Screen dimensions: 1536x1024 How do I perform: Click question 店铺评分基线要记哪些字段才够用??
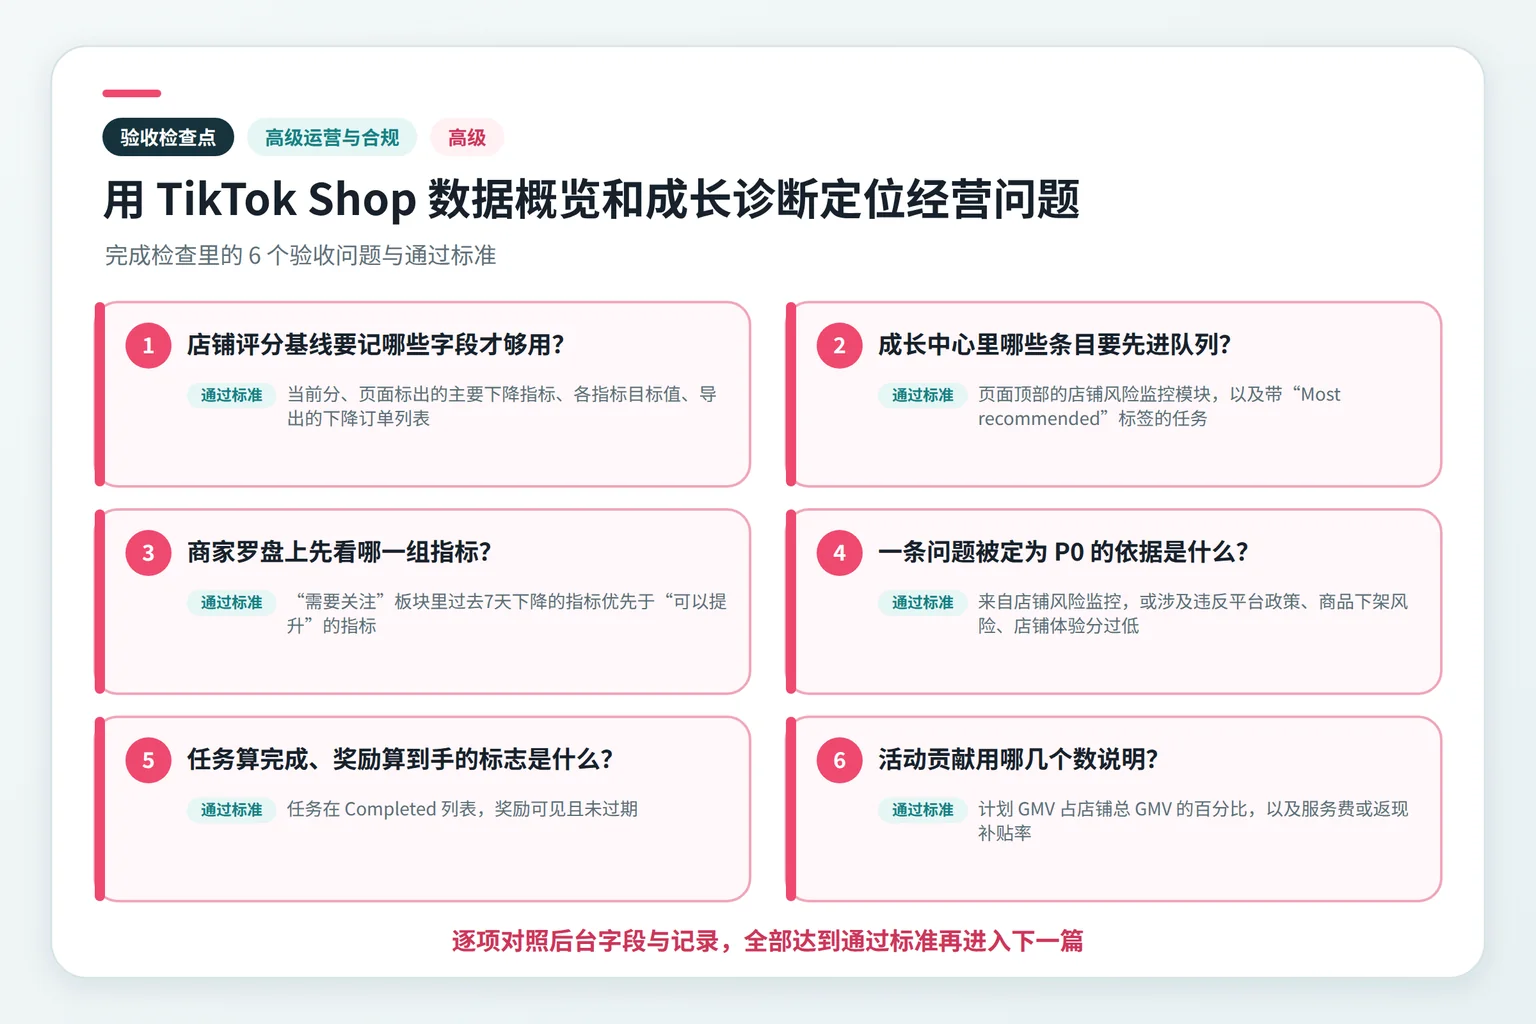pyautogui.click(x=376, y=345)
